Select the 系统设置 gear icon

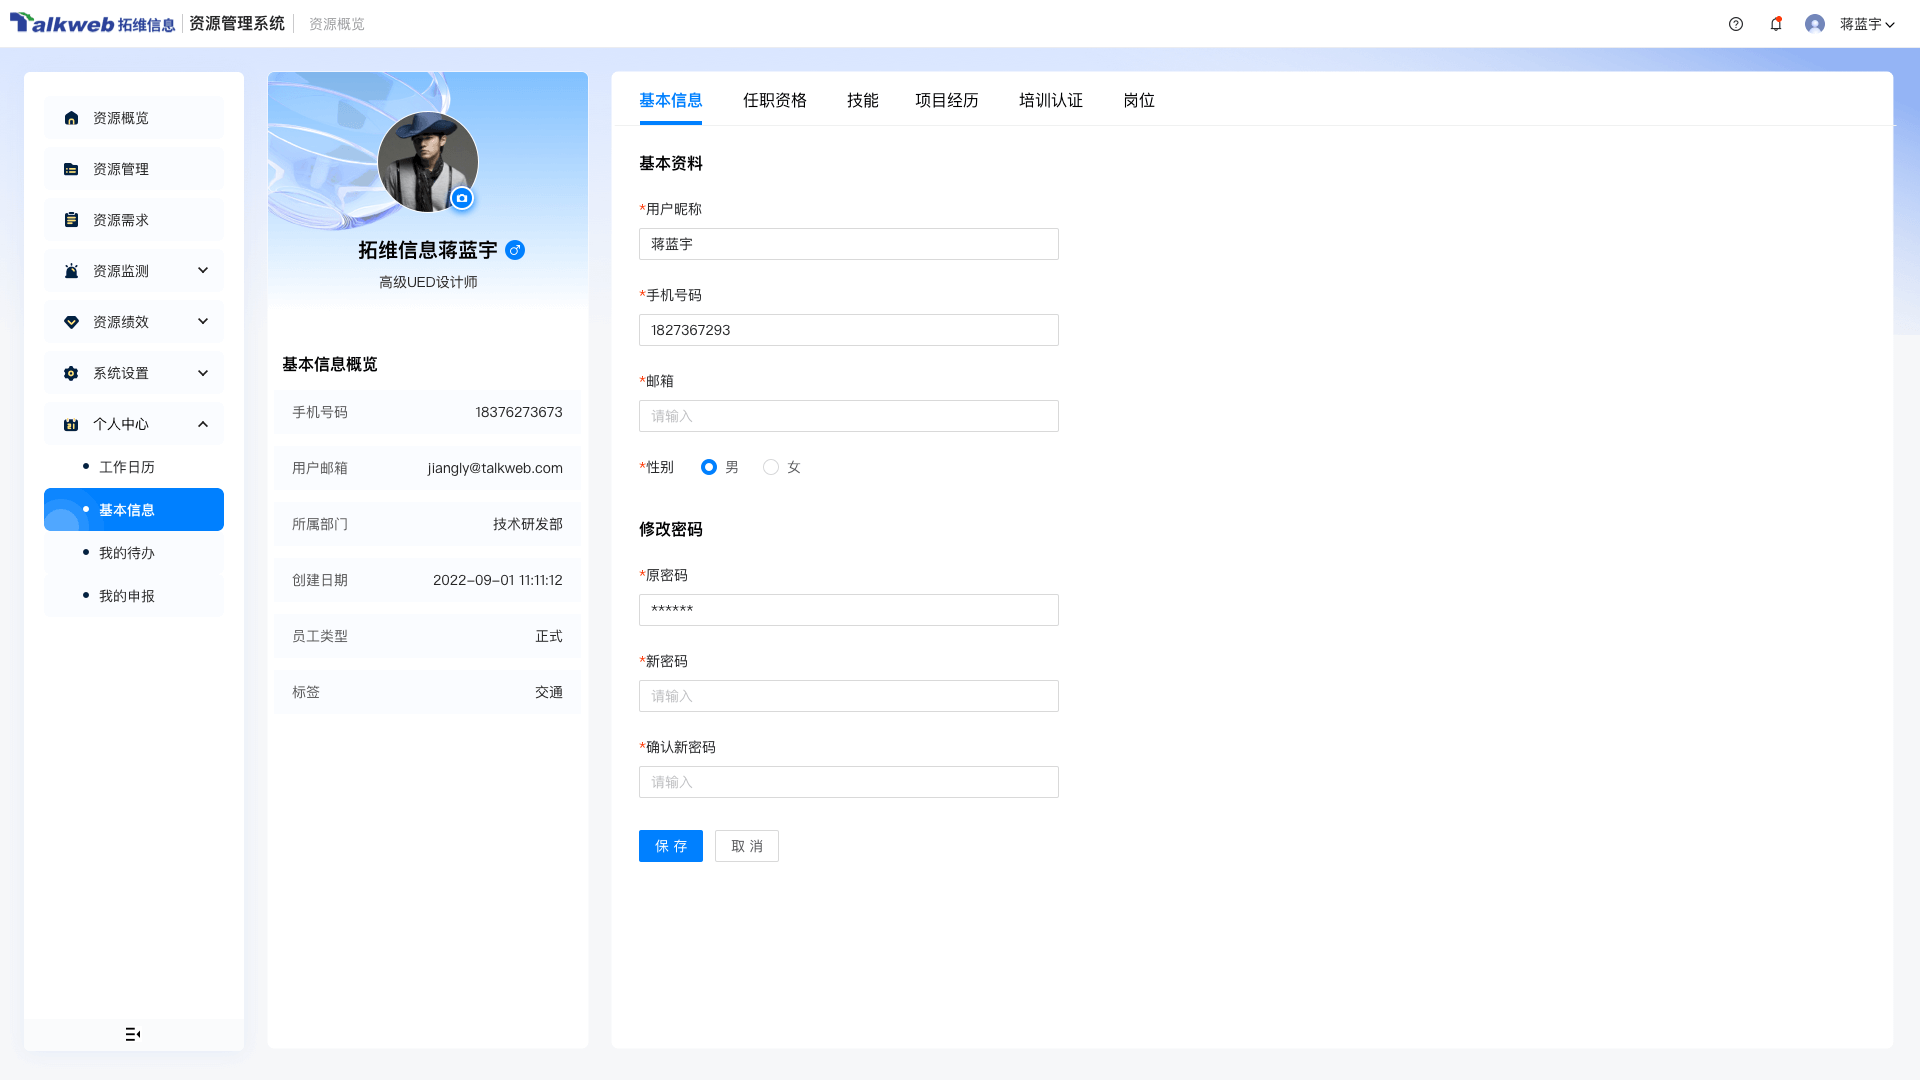(x=70, y=372)
